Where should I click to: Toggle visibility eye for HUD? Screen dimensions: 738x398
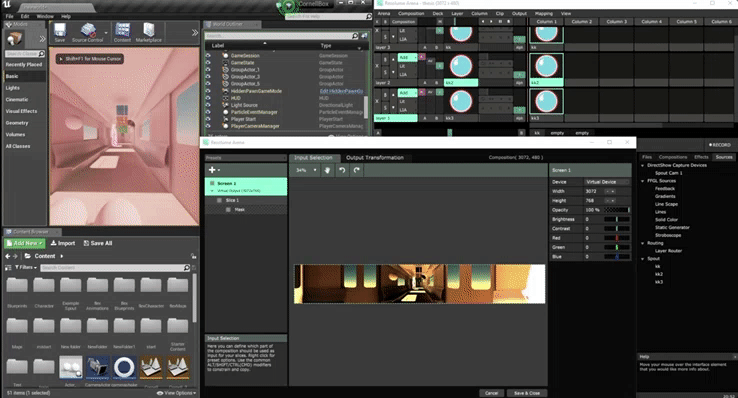[208, 98]
